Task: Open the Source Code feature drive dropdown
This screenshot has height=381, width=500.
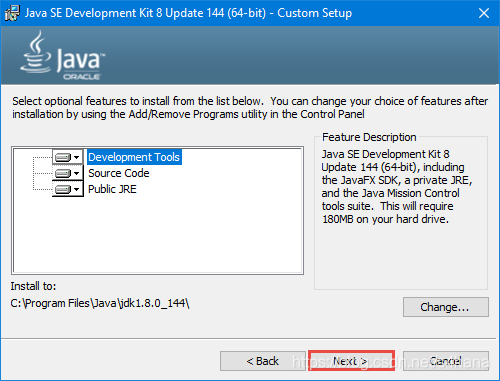Action: tap(68, 173)
